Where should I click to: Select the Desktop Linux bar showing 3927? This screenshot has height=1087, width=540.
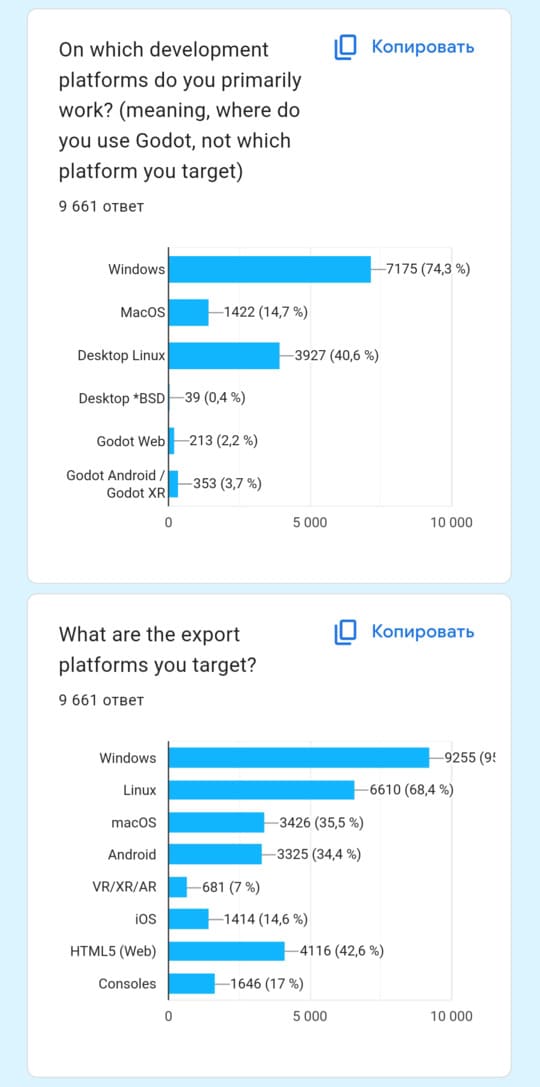coord(225,356)
